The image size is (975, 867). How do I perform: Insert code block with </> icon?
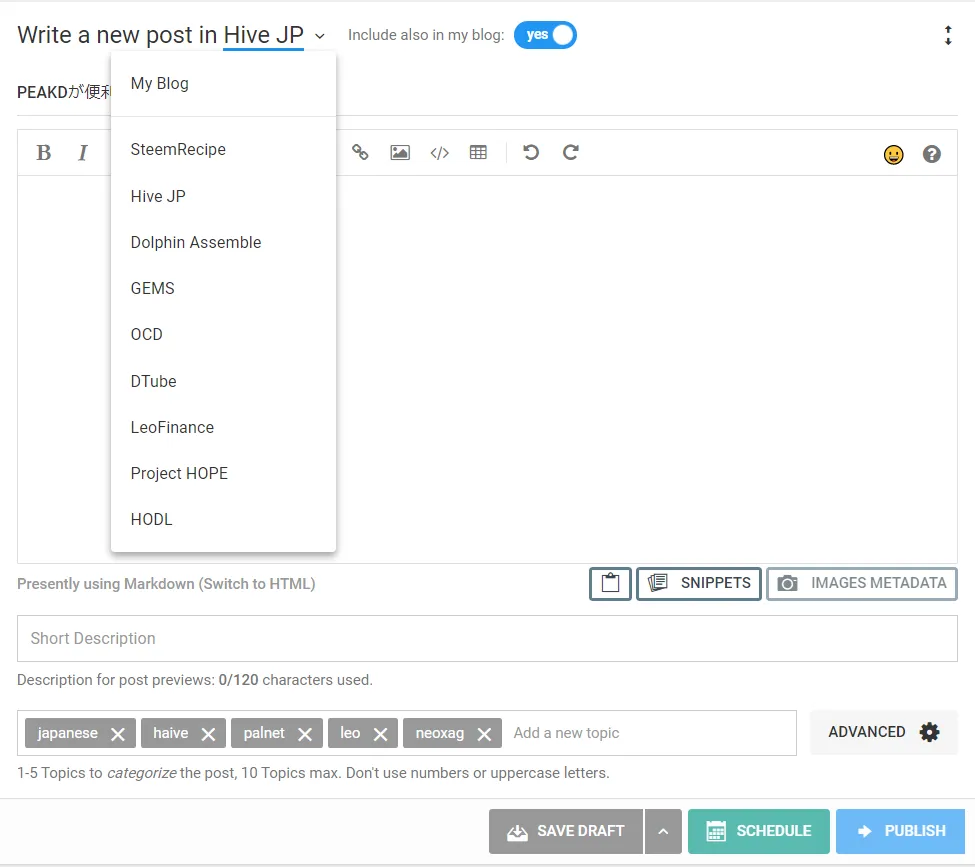(439, 152)
